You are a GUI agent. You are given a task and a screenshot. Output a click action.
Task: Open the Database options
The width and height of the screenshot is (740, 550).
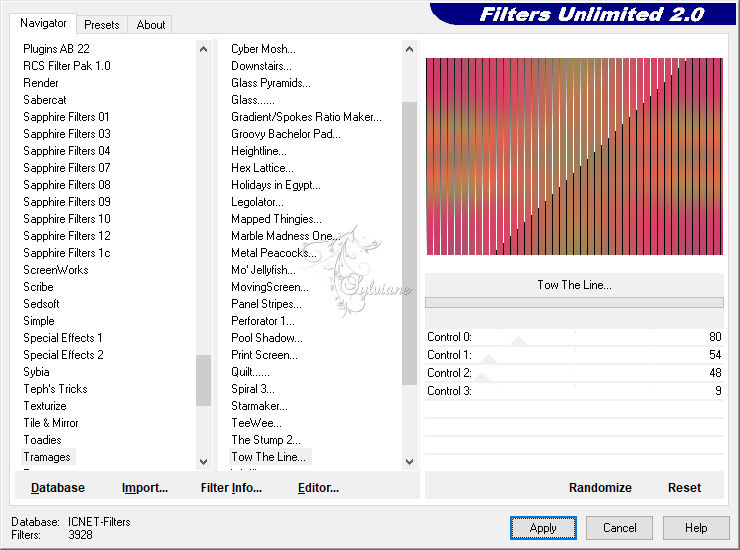click(58, 488)
